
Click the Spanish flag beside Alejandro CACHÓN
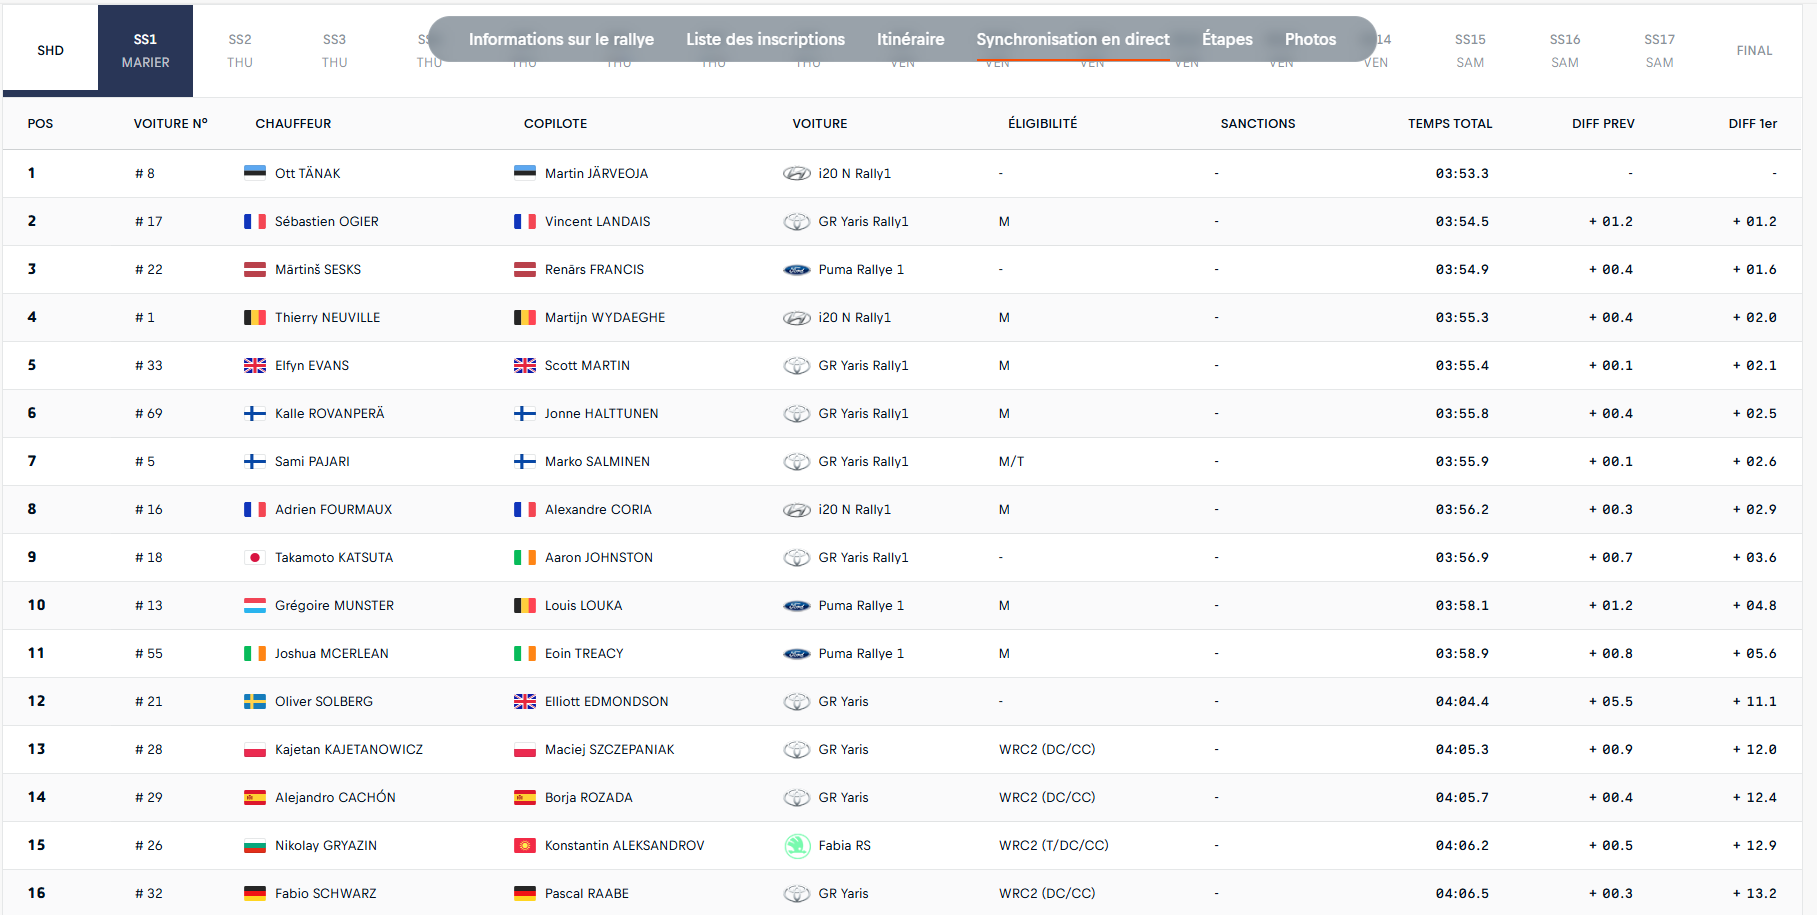(x=255, y=797)
